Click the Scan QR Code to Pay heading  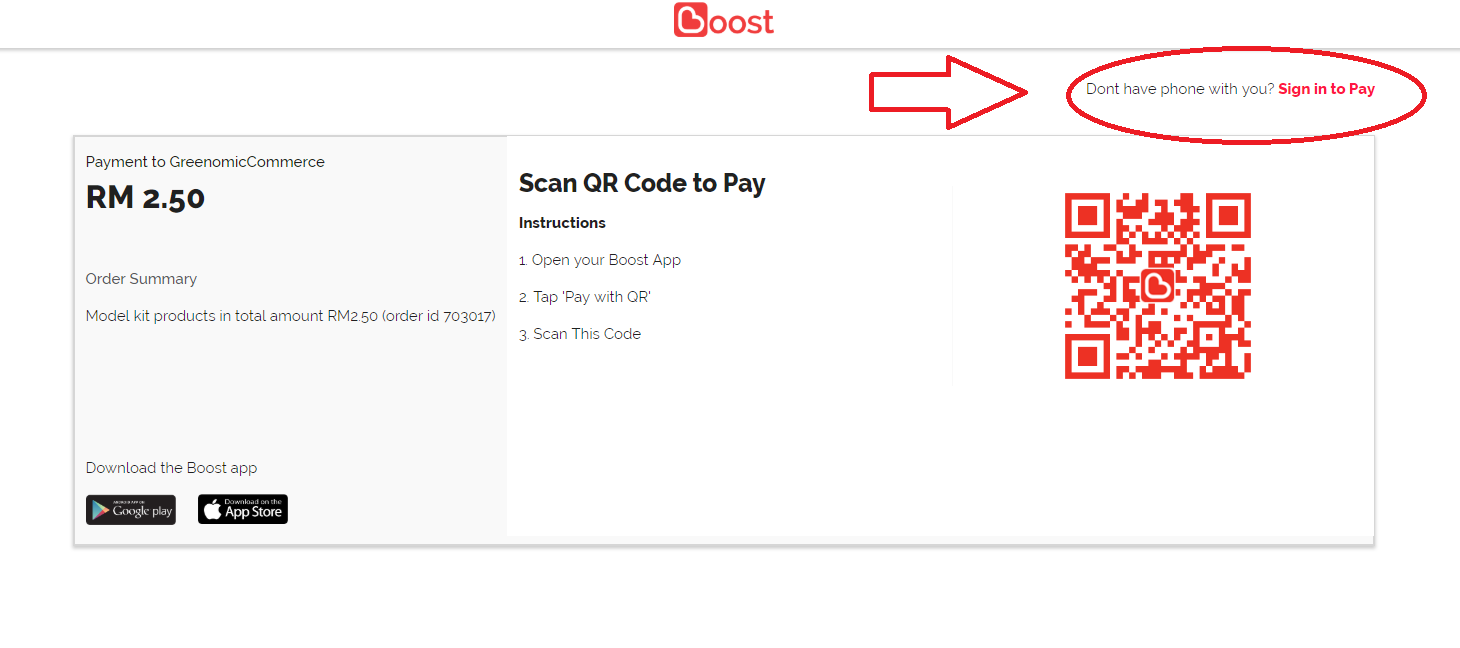pyautogui.click(x=642, y=183)
